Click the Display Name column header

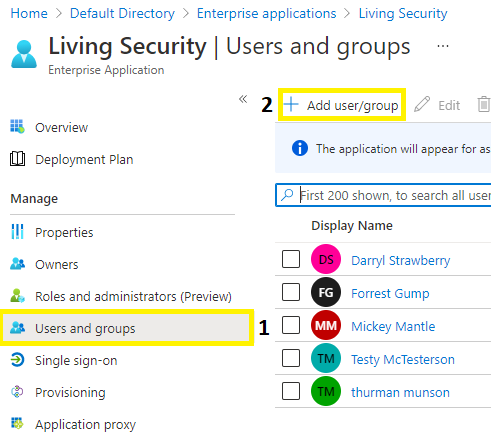pos(352,226)
